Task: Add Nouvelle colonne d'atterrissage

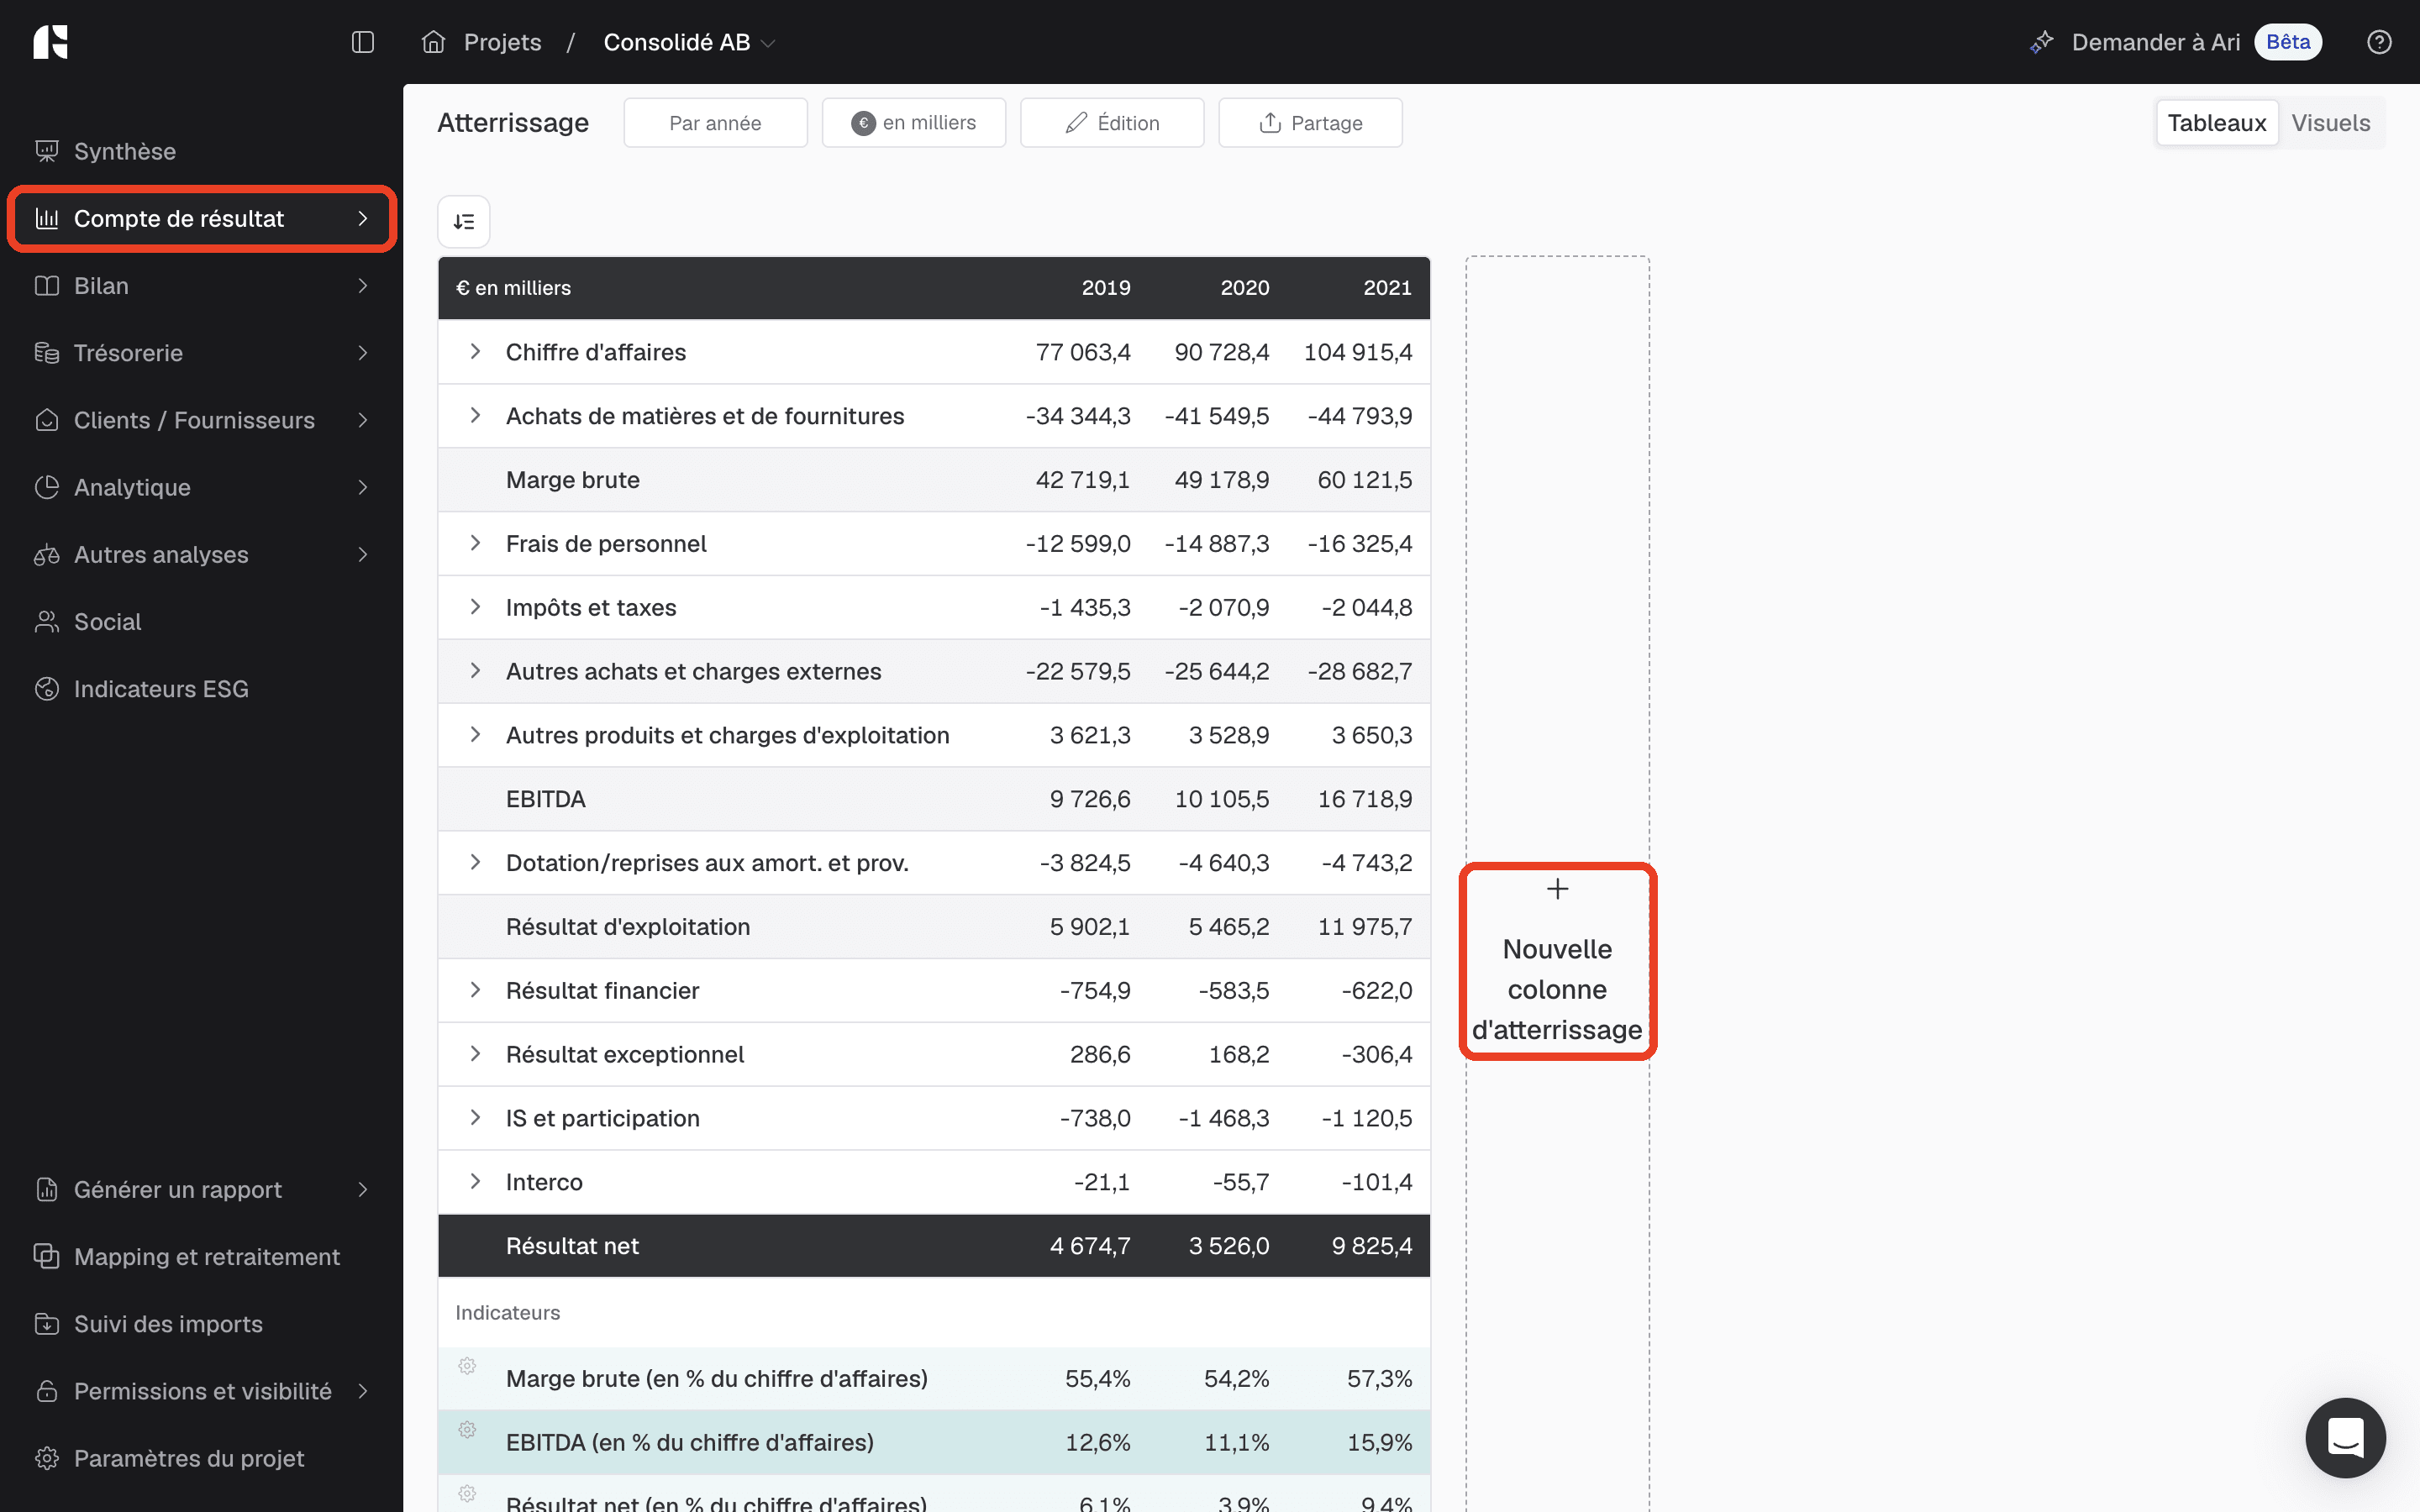Action: 1557,961
